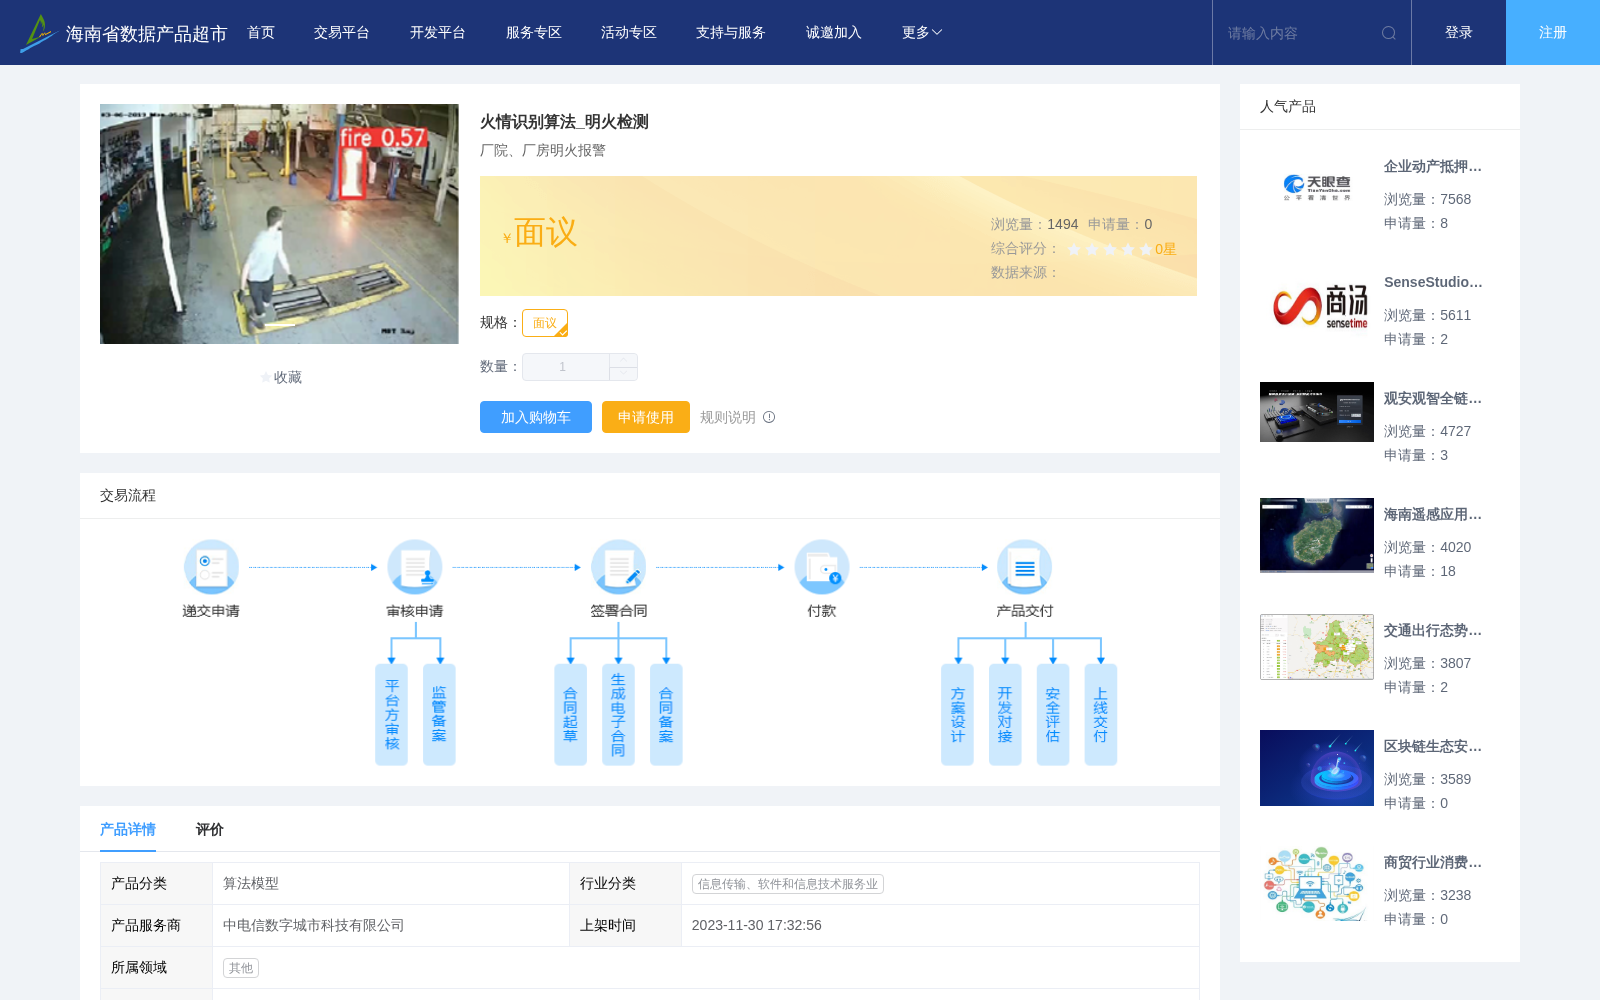Image resolution: width=1600 pixels, height=1000 pixels.
Task: Open 诚邀加入 nav item
Action: 834,33
